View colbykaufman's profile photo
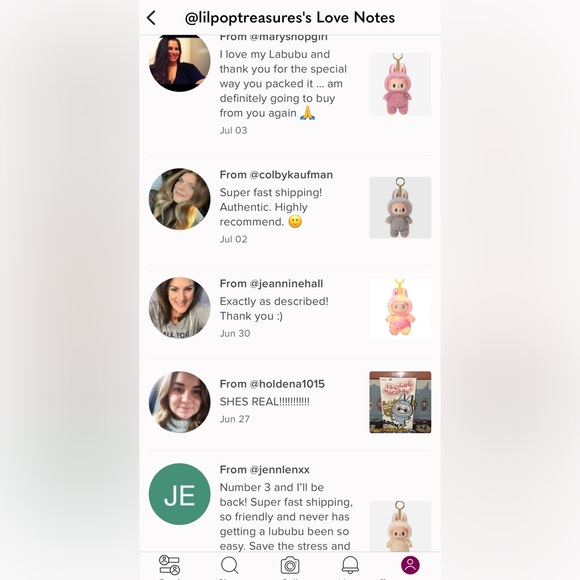Screen dimensions: 580x580 click(179, 199)
